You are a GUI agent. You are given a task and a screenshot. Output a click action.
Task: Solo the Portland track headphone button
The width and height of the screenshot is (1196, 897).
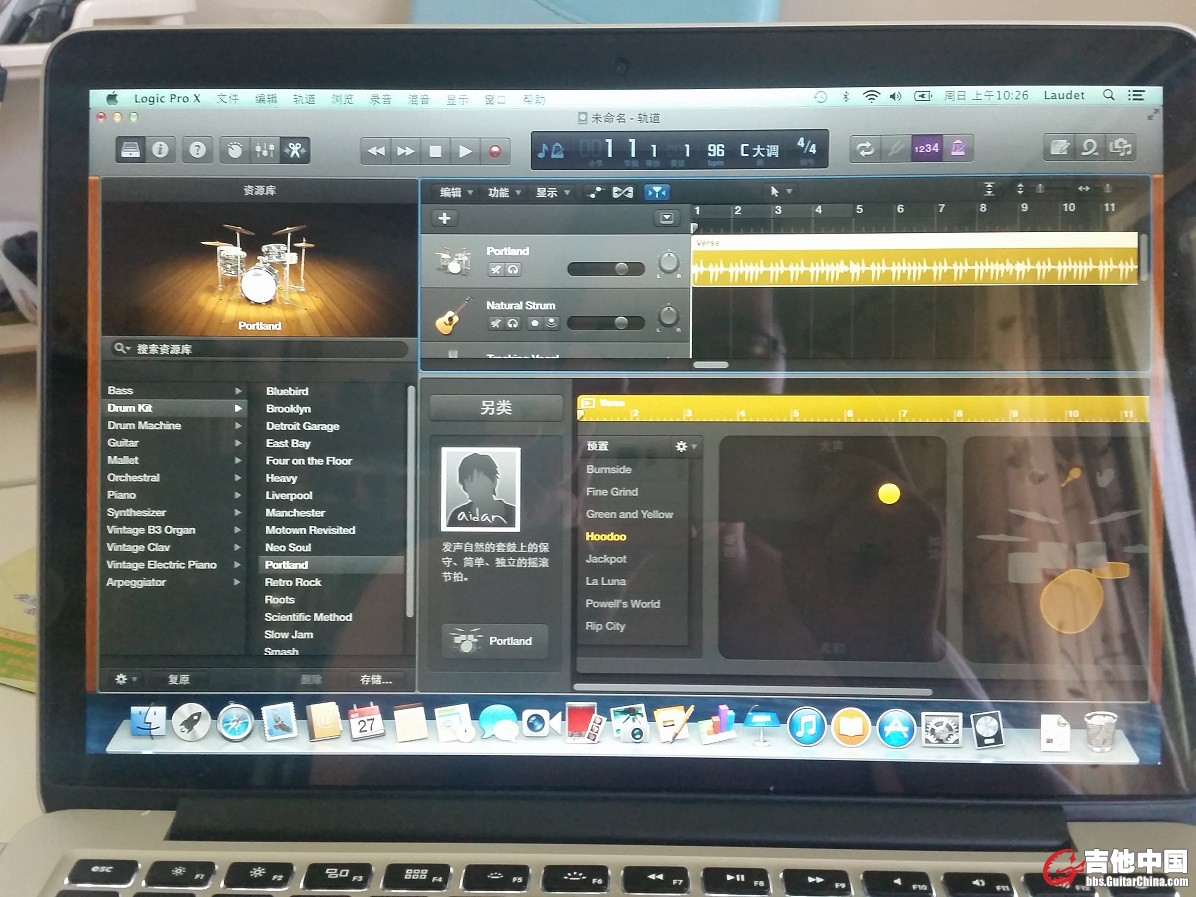point(513,269)
